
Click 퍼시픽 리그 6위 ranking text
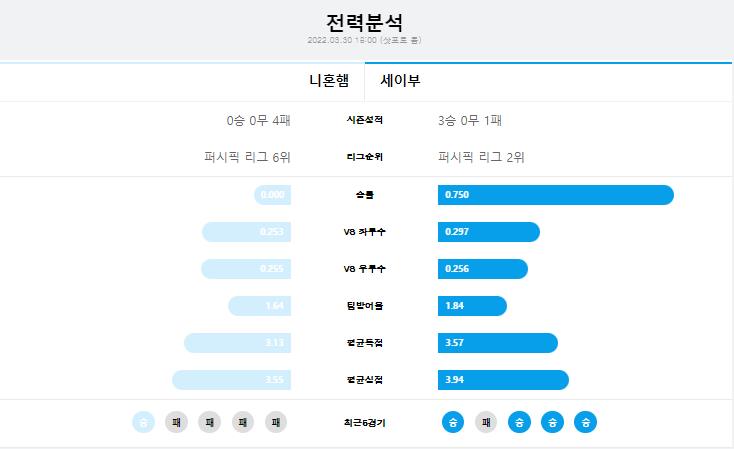(247, 157)
